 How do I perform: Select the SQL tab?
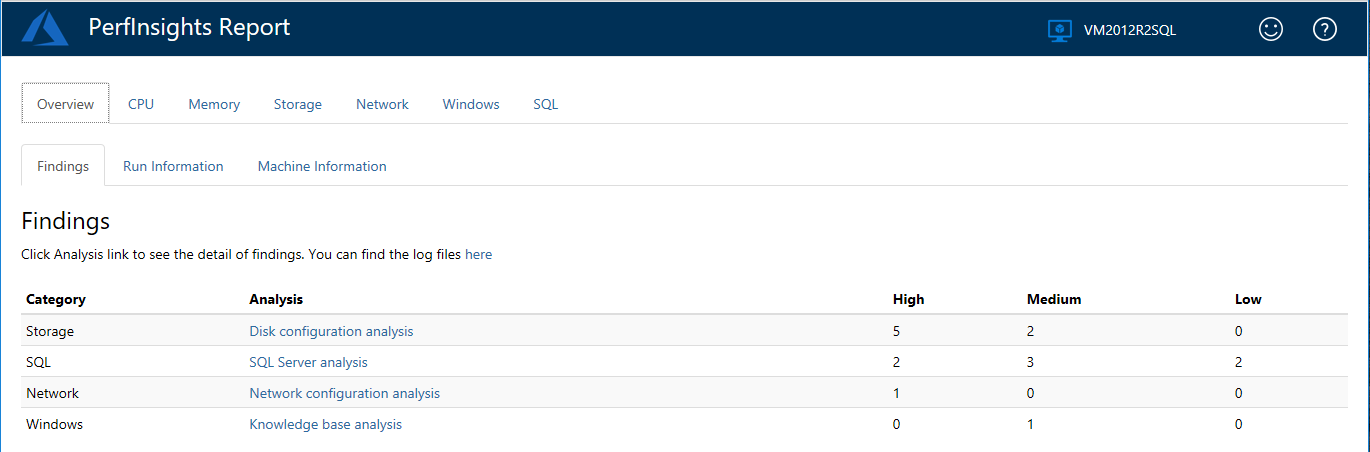click(x=546, y=104)
